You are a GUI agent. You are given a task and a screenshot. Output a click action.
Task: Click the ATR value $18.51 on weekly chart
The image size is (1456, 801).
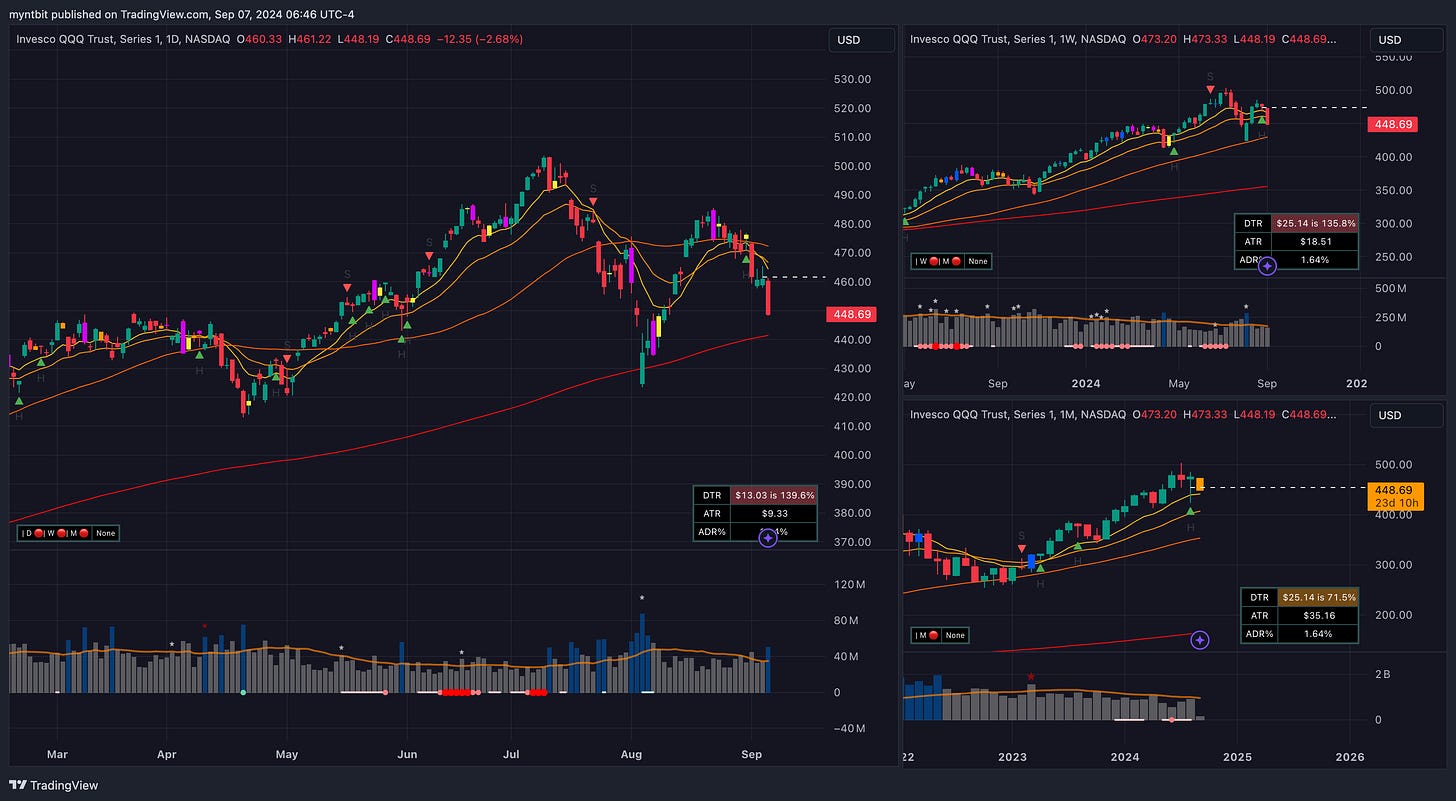[1314, 241]
